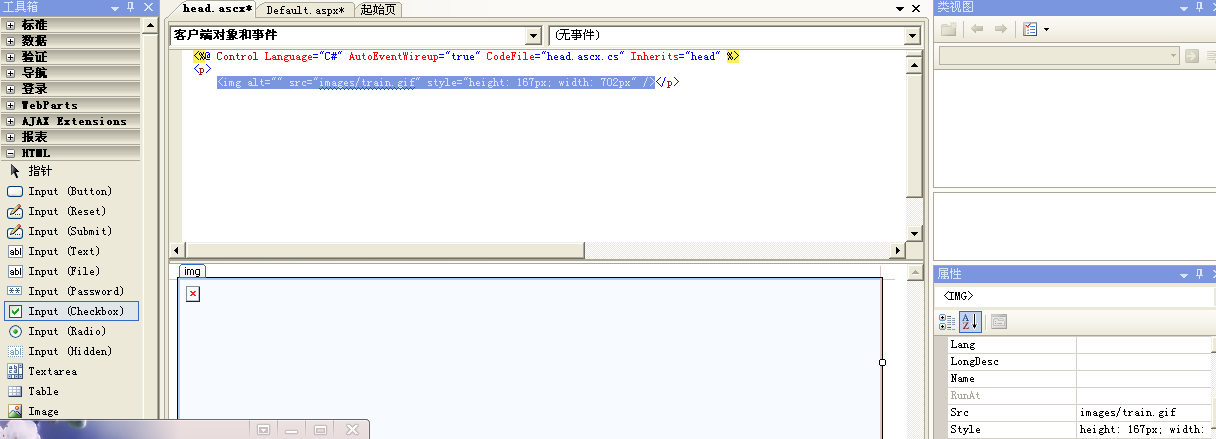Click the code editor vertical scrollbar down arrow
The height and width of the screenshot is (439, 1216).
click(913, 233)
